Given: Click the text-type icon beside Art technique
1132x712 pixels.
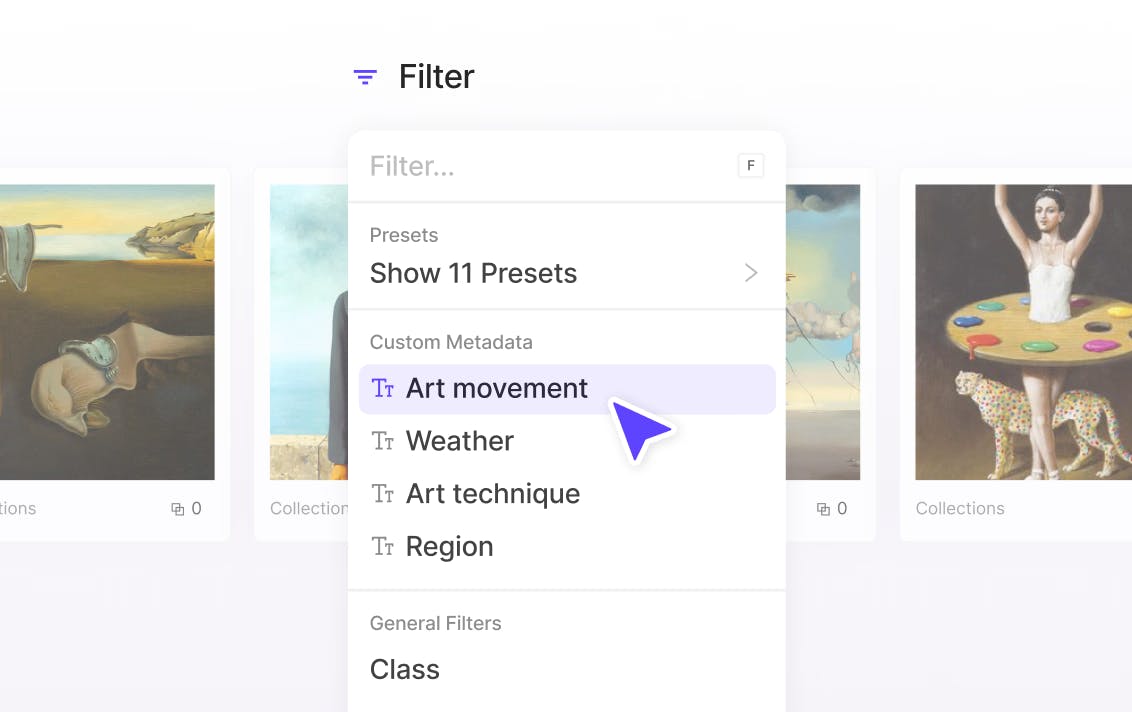Looking at the screenshot, I should 383,494.
